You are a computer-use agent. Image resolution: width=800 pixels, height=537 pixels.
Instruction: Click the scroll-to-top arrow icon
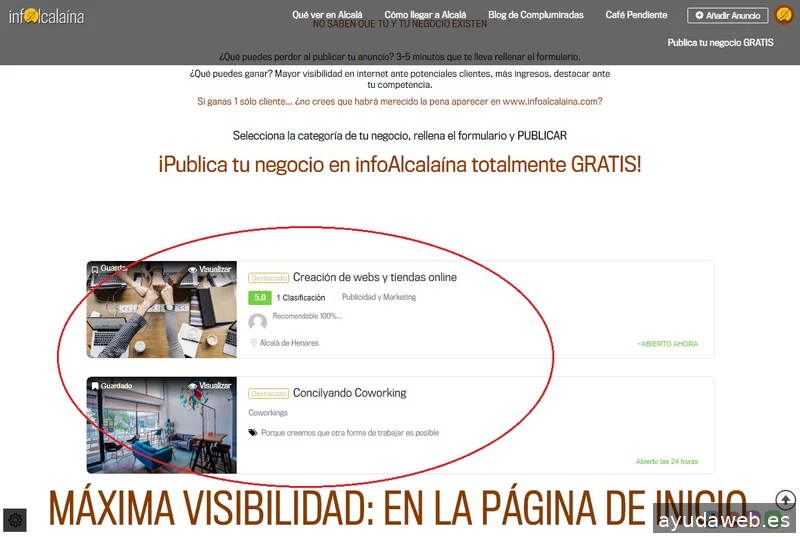785,499
